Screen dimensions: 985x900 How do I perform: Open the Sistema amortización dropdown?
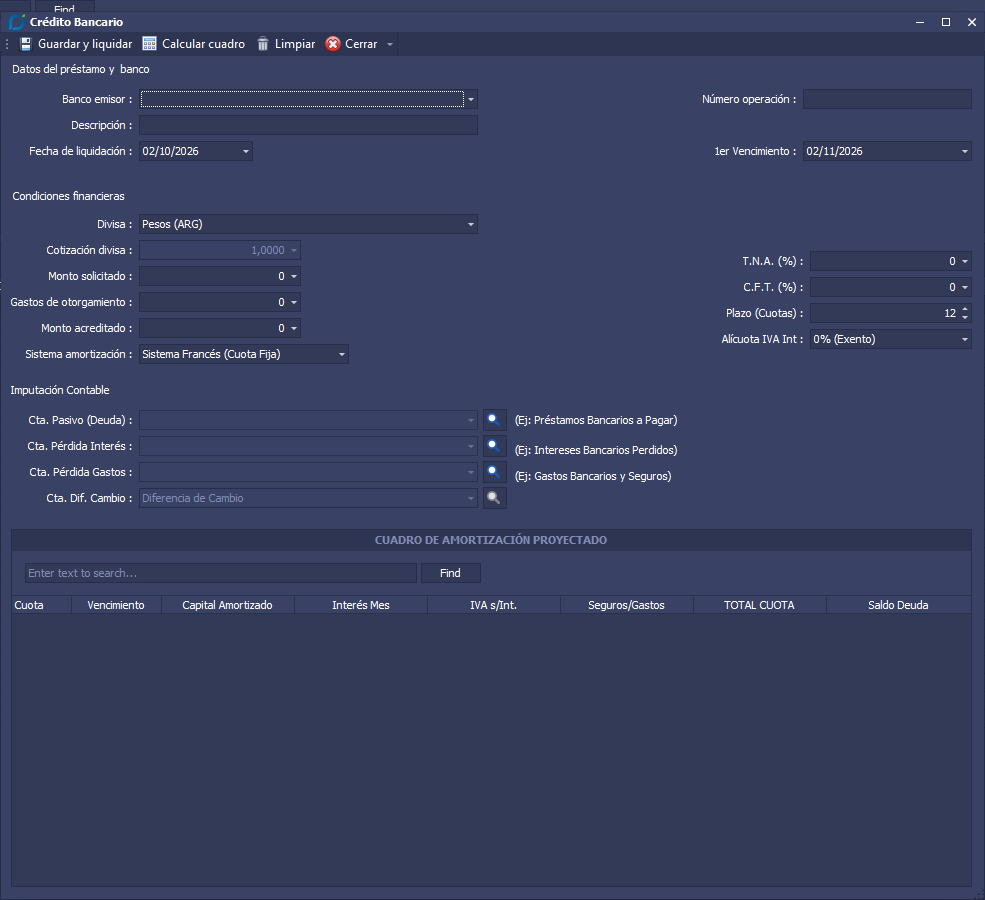point(342,354)
